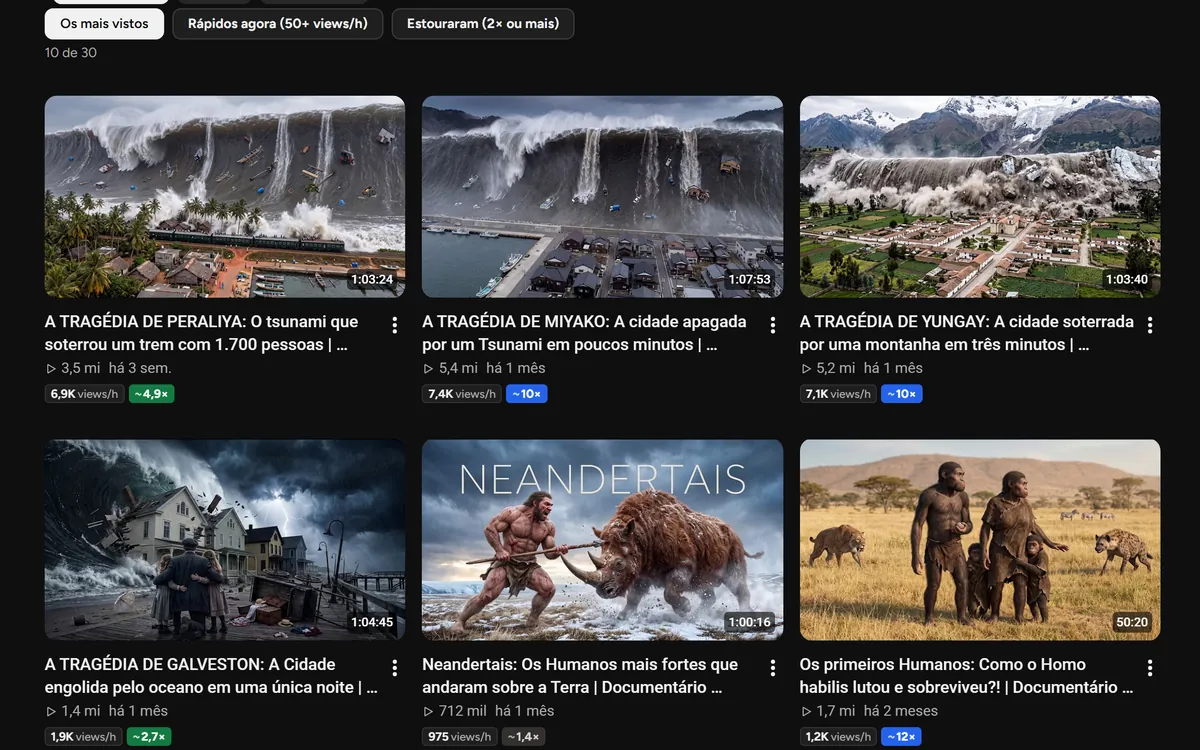1200x750 pixels.
Task: Click the "712 mil" view count
Action: point(455,711)
